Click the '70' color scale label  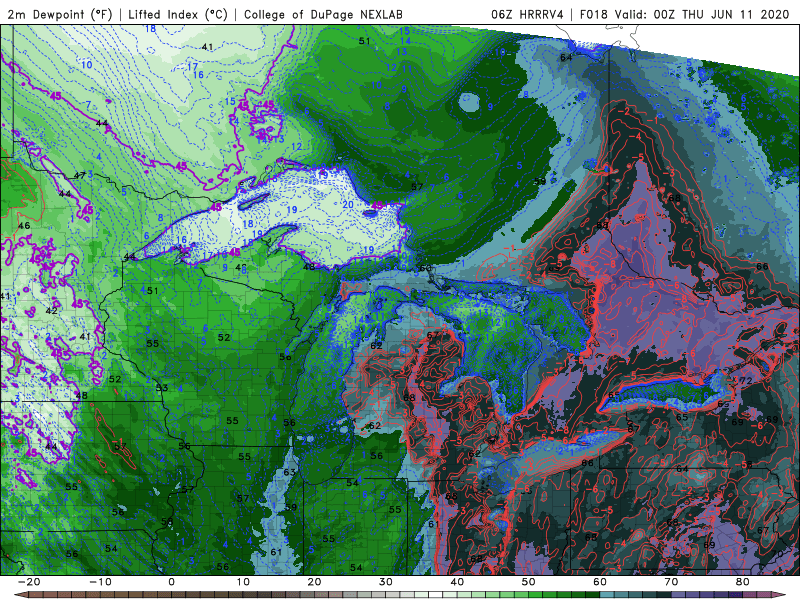tap(671, 582)
